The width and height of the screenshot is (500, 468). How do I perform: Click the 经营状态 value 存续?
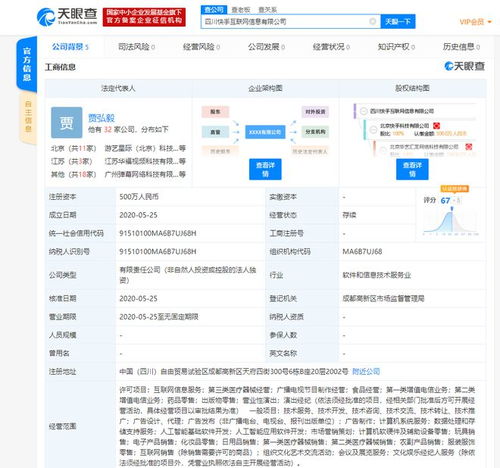(349, 215)
